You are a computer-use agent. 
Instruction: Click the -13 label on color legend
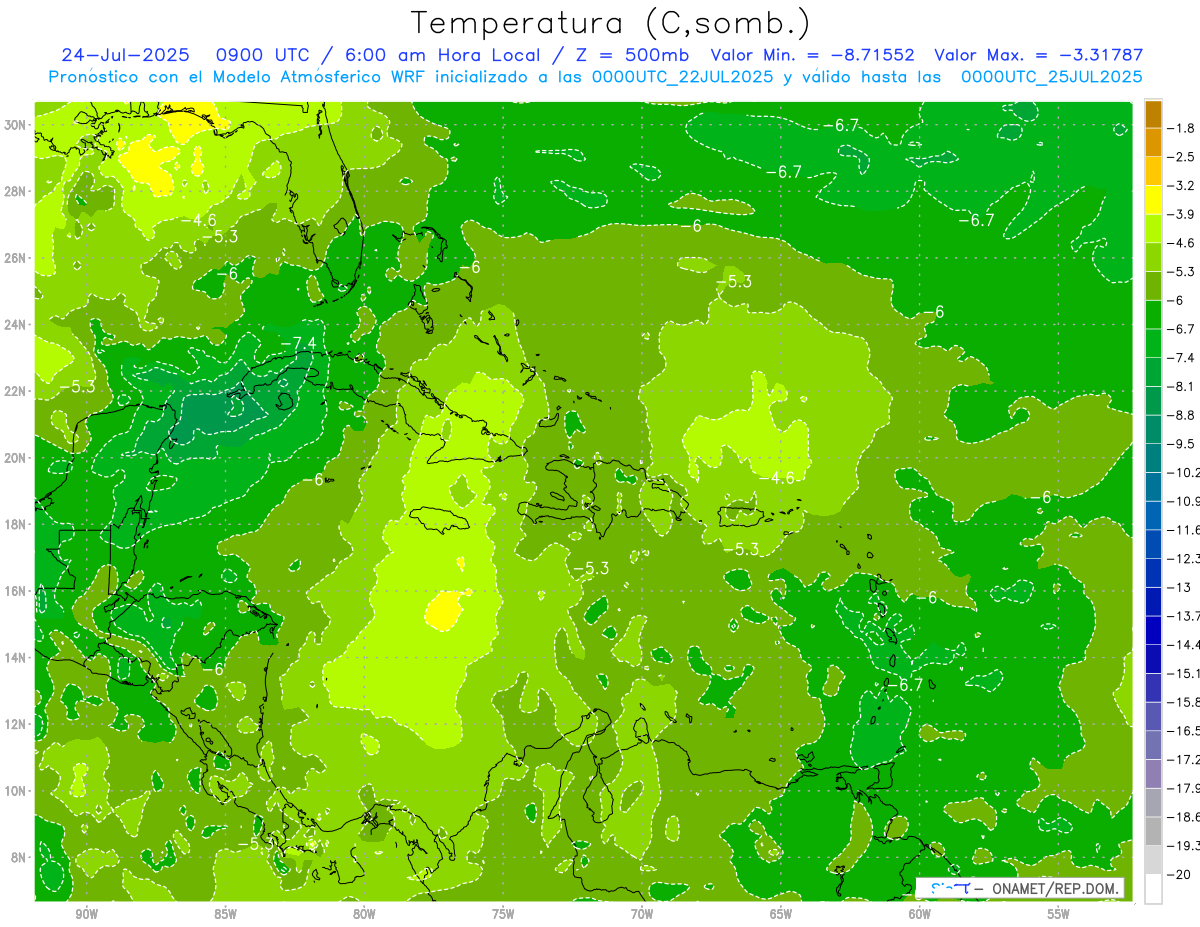click(1179, 587)
